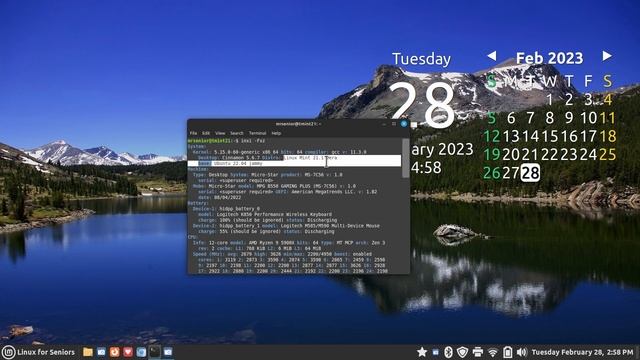Click the American Megatrends UEFI line
This screenshot has height=360, width=640.
click(287, 192)
